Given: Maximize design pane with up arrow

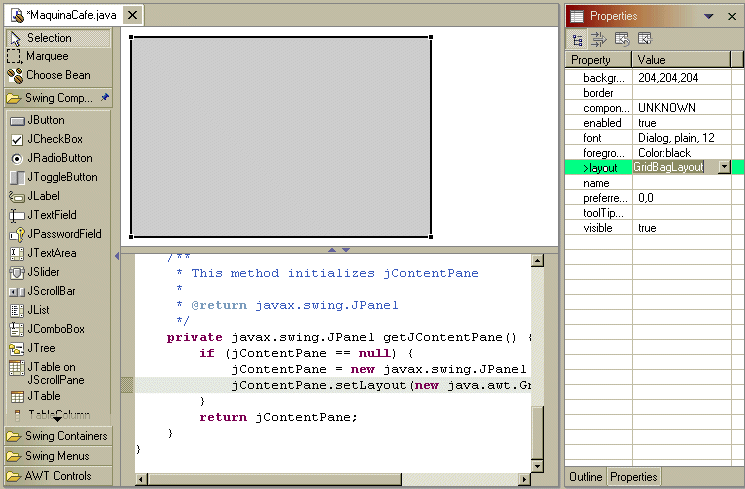Looking at the screenshot, I should tap(332, 250).
